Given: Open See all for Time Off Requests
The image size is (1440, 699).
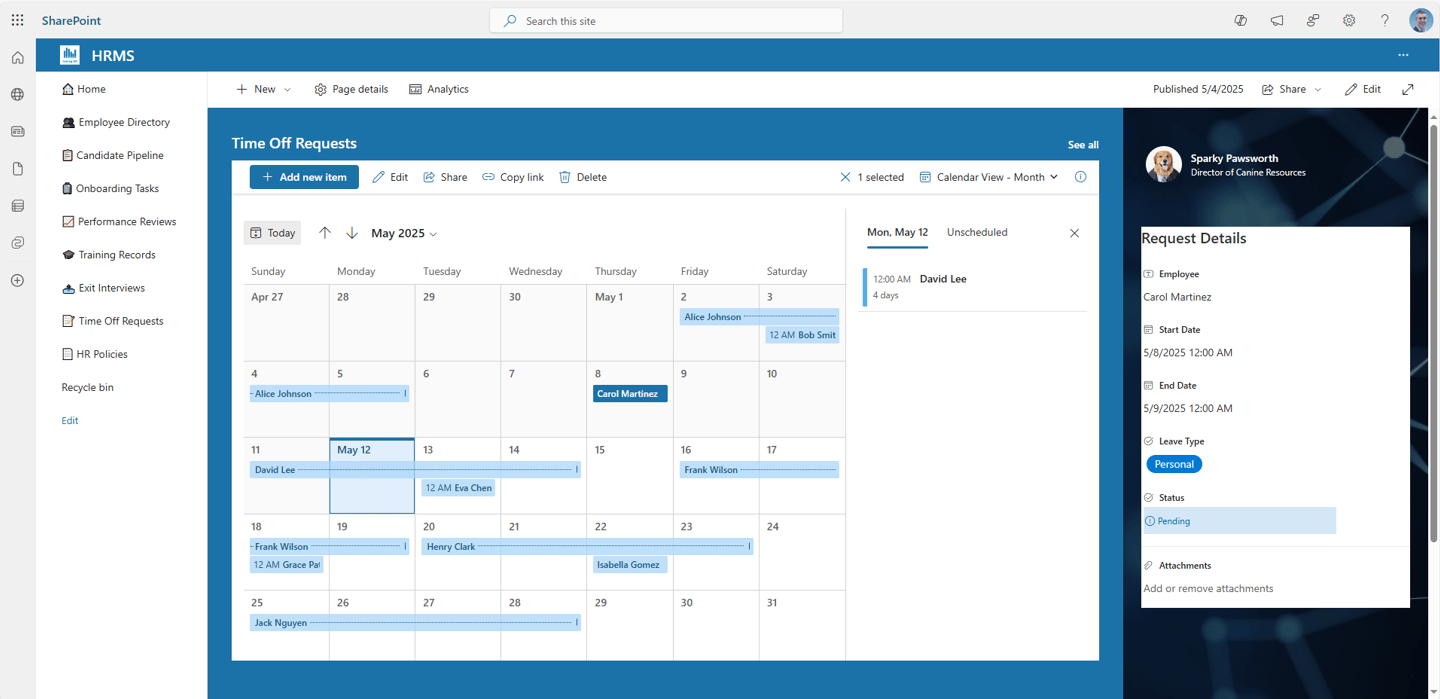Looking at the screenshot, I should click(1083, 144).
